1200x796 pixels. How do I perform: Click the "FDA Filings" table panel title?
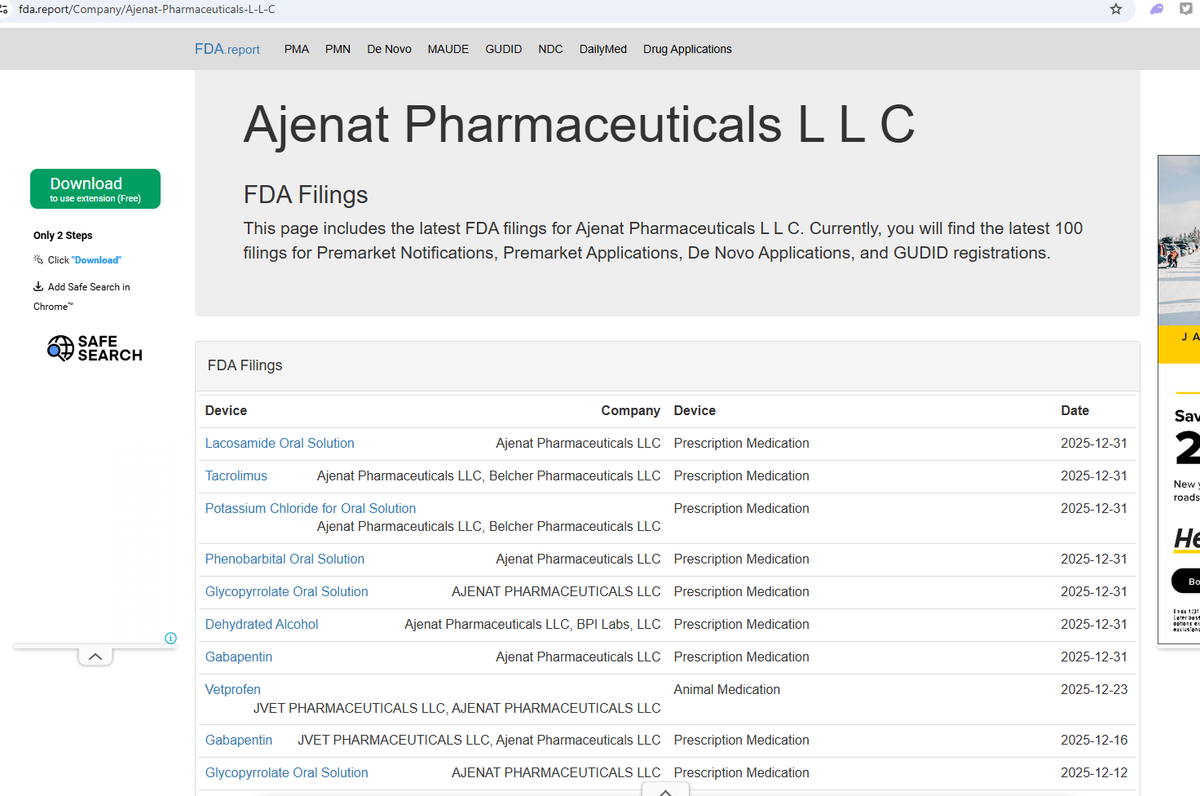245,365
